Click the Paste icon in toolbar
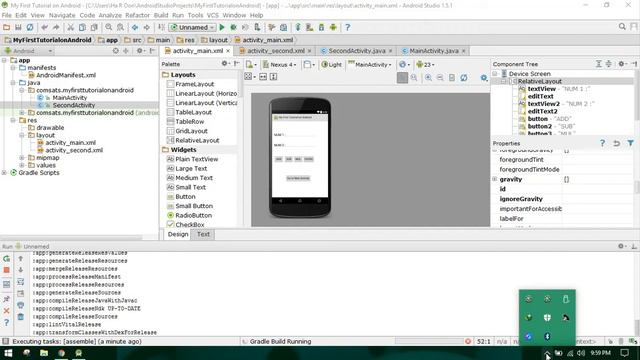The width and height of the screenshot is (640, 360). click(94, 27)
